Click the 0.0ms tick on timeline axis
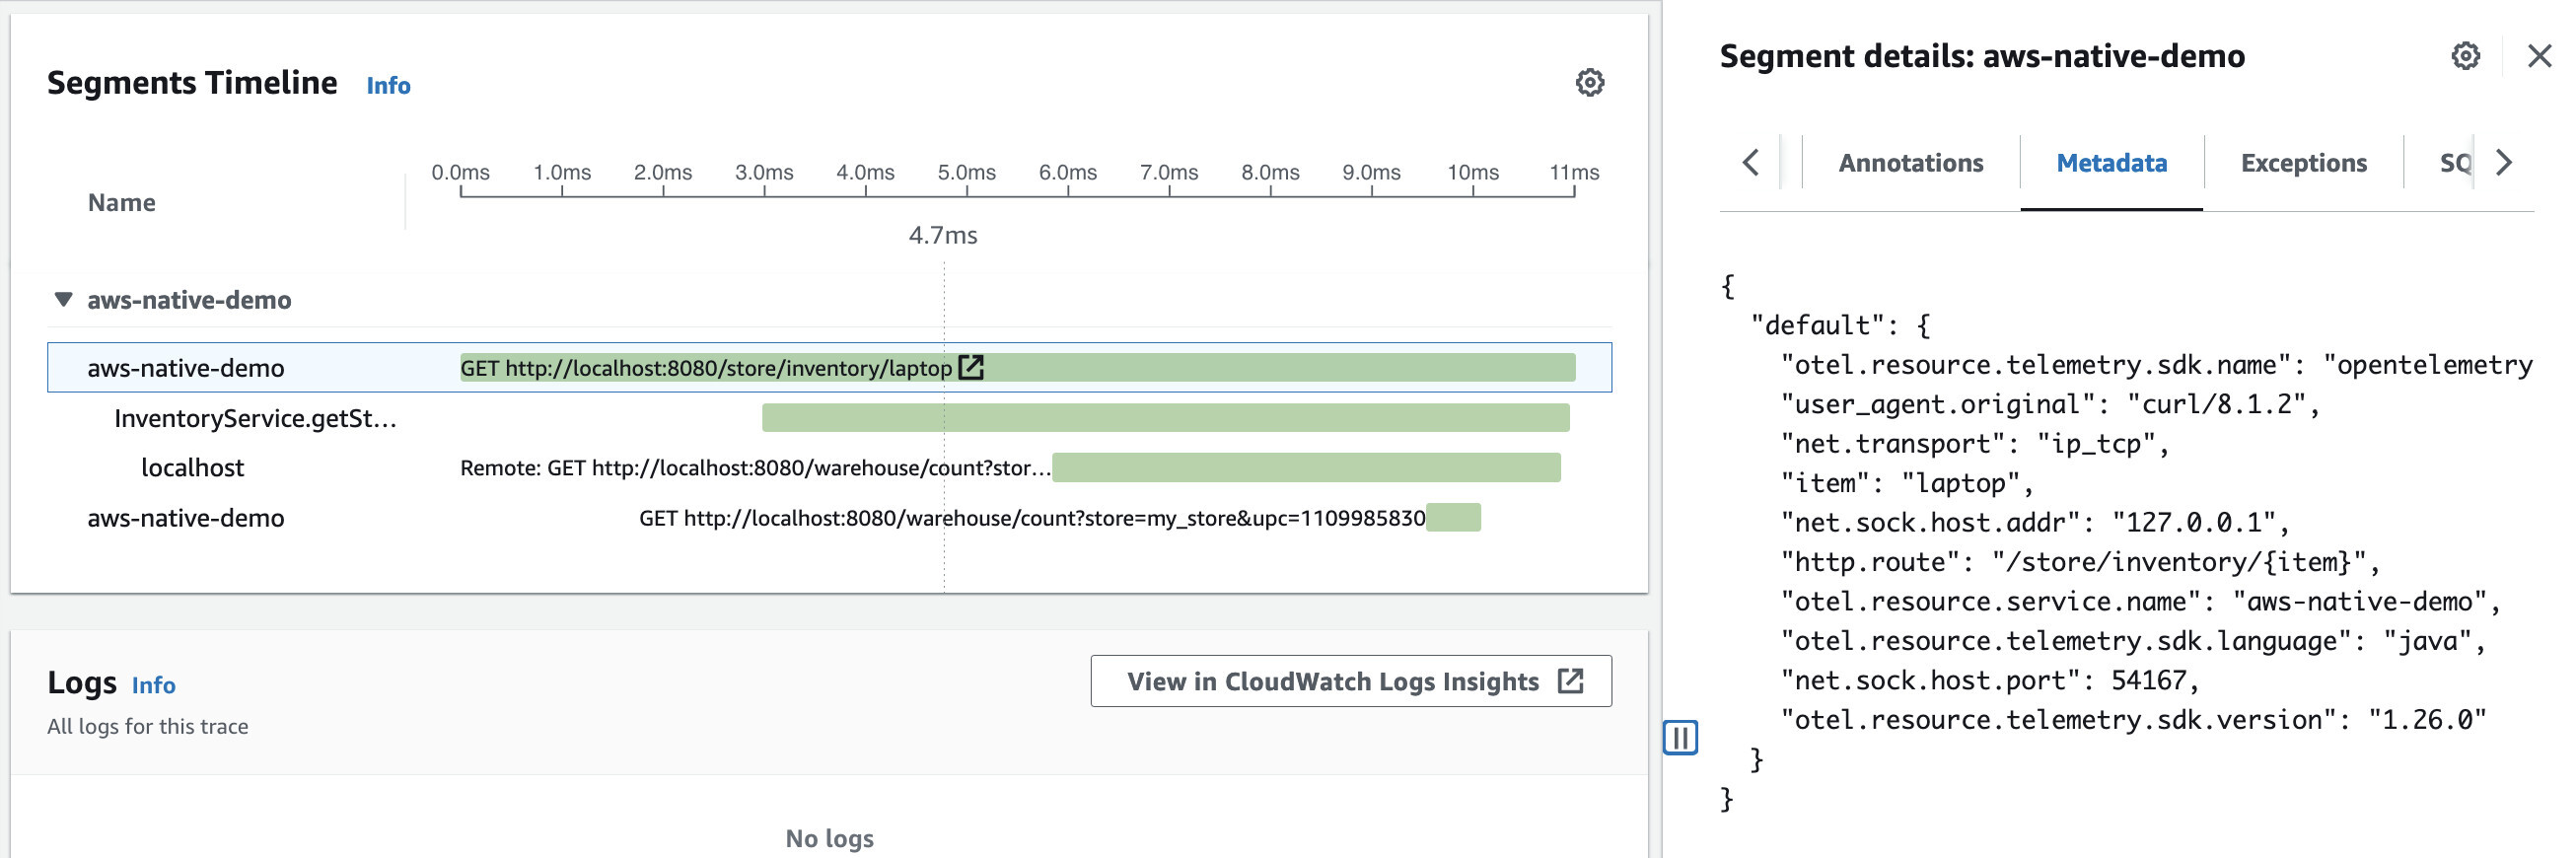Image resolution: width=2576 pixels, height=858 pixels. 461,173
